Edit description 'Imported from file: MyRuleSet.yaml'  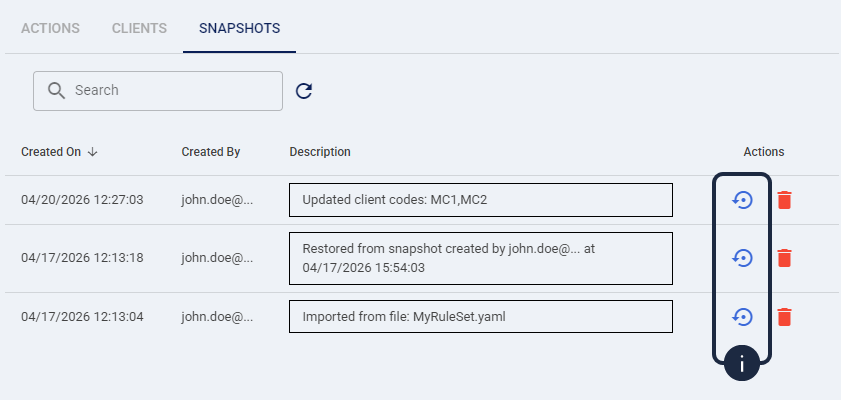pos(480,317)
